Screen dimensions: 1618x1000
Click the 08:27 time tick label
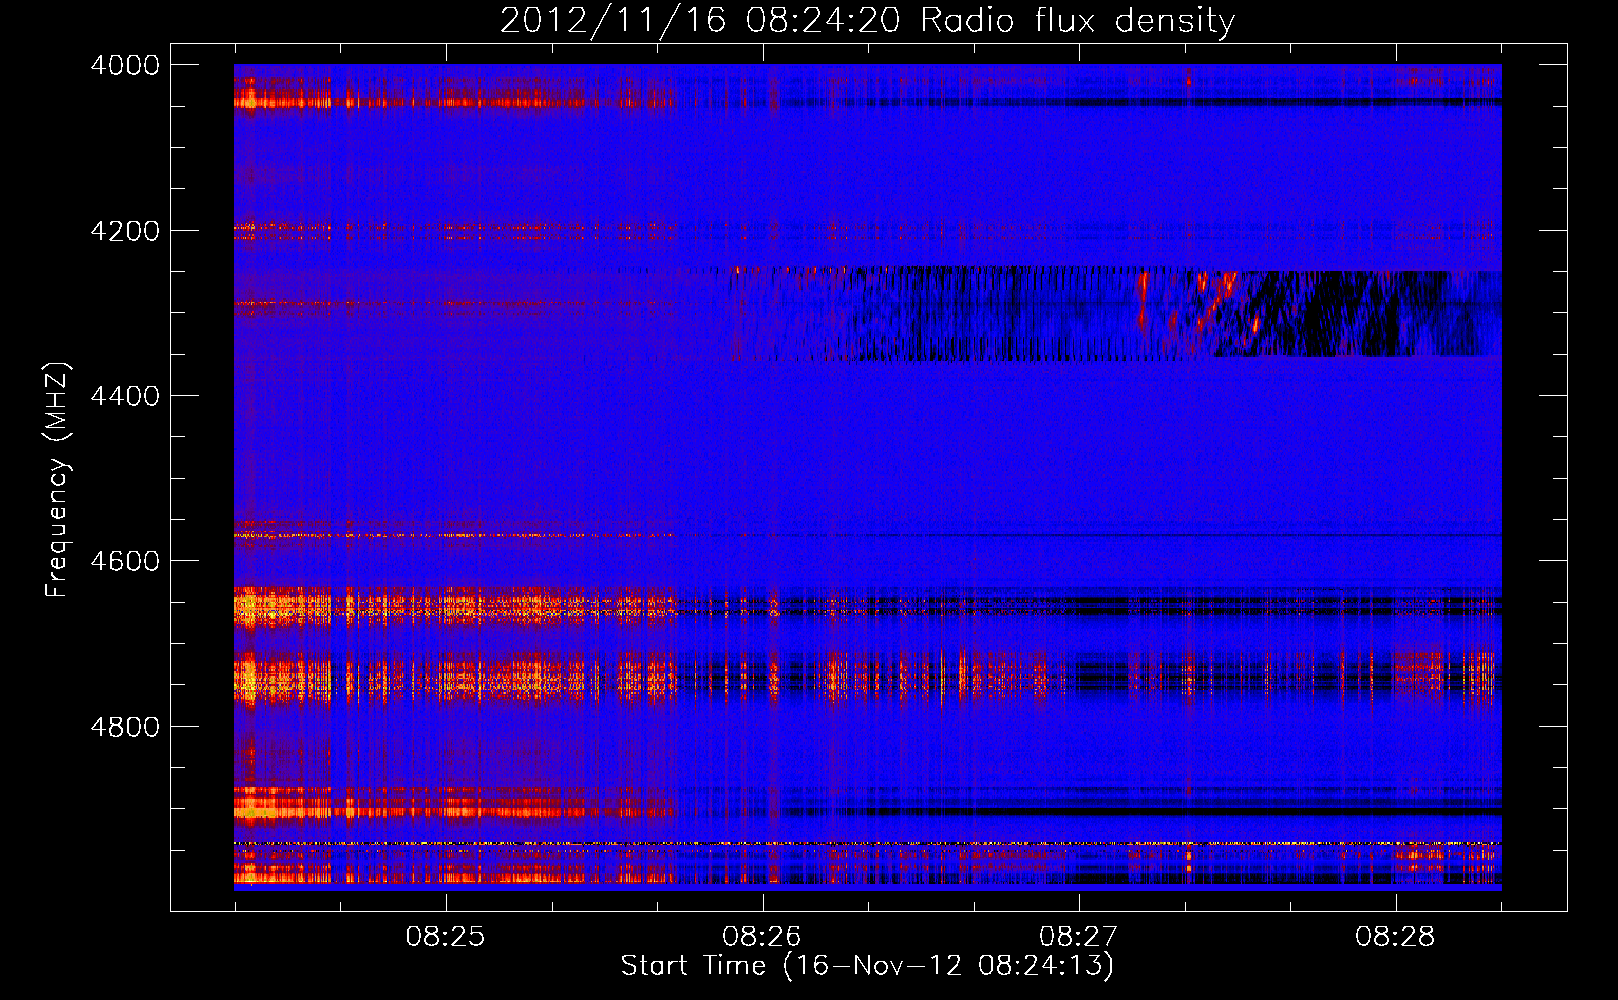(1078, 937)
